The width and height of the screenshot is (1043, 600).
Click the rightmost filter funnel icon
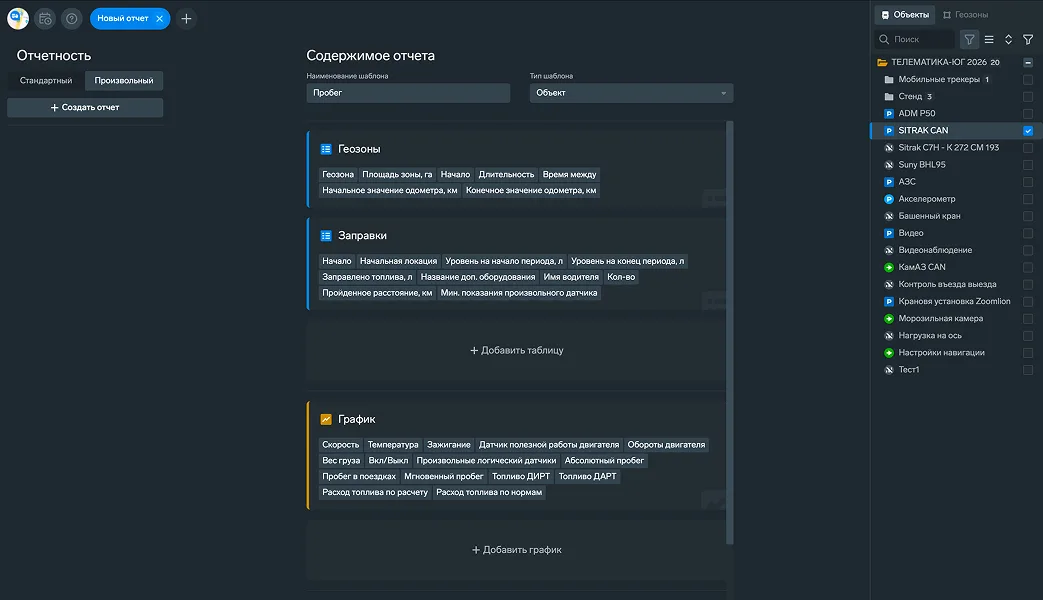pyautogui.click(x=1028, y=39)
